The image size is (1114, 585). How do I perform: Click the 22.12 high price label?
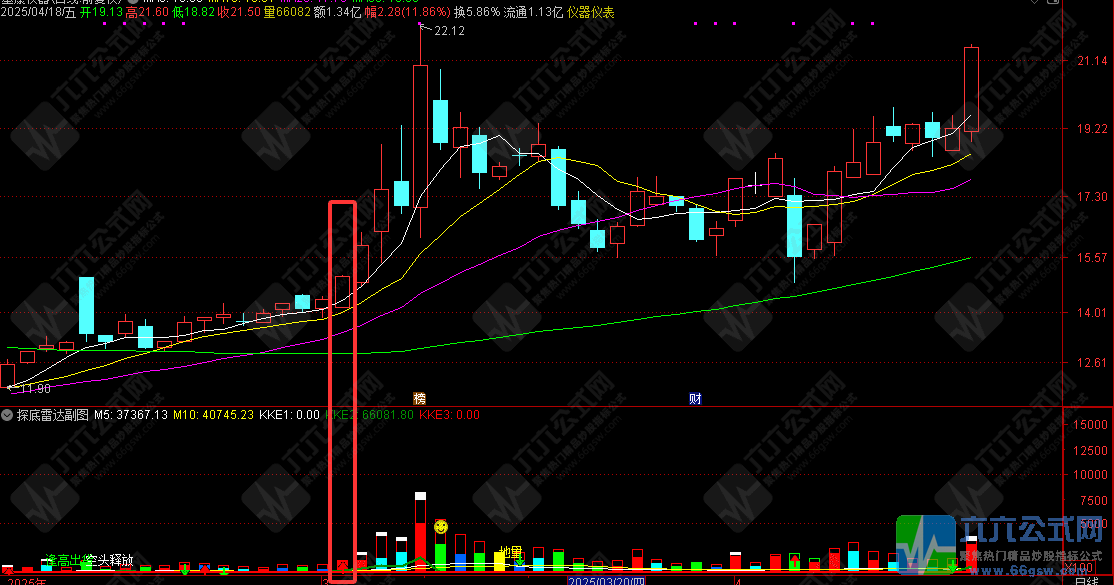pyautogui.click(x=450, y=32)
